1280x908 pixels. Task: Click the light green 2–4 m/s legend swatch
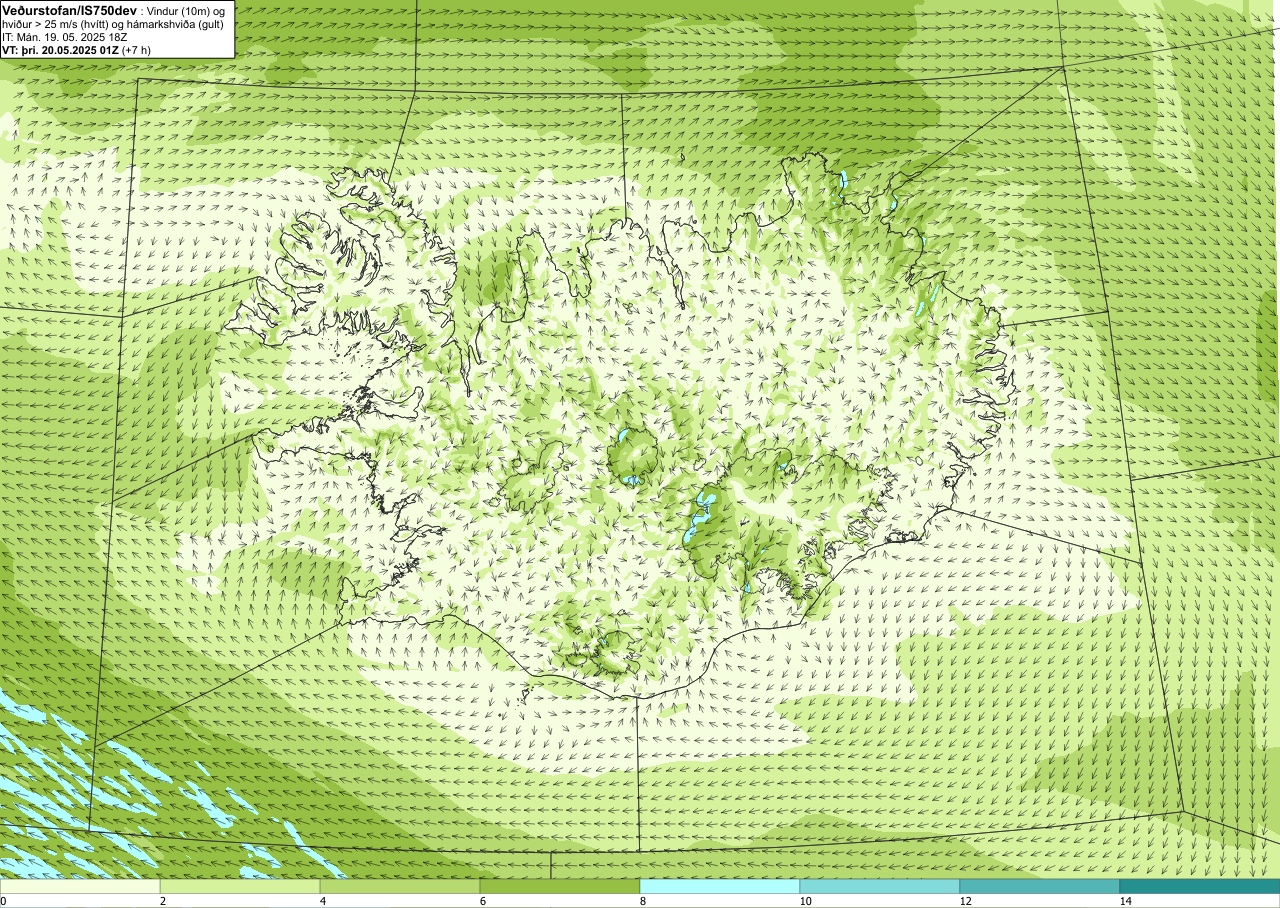point(240,886)
